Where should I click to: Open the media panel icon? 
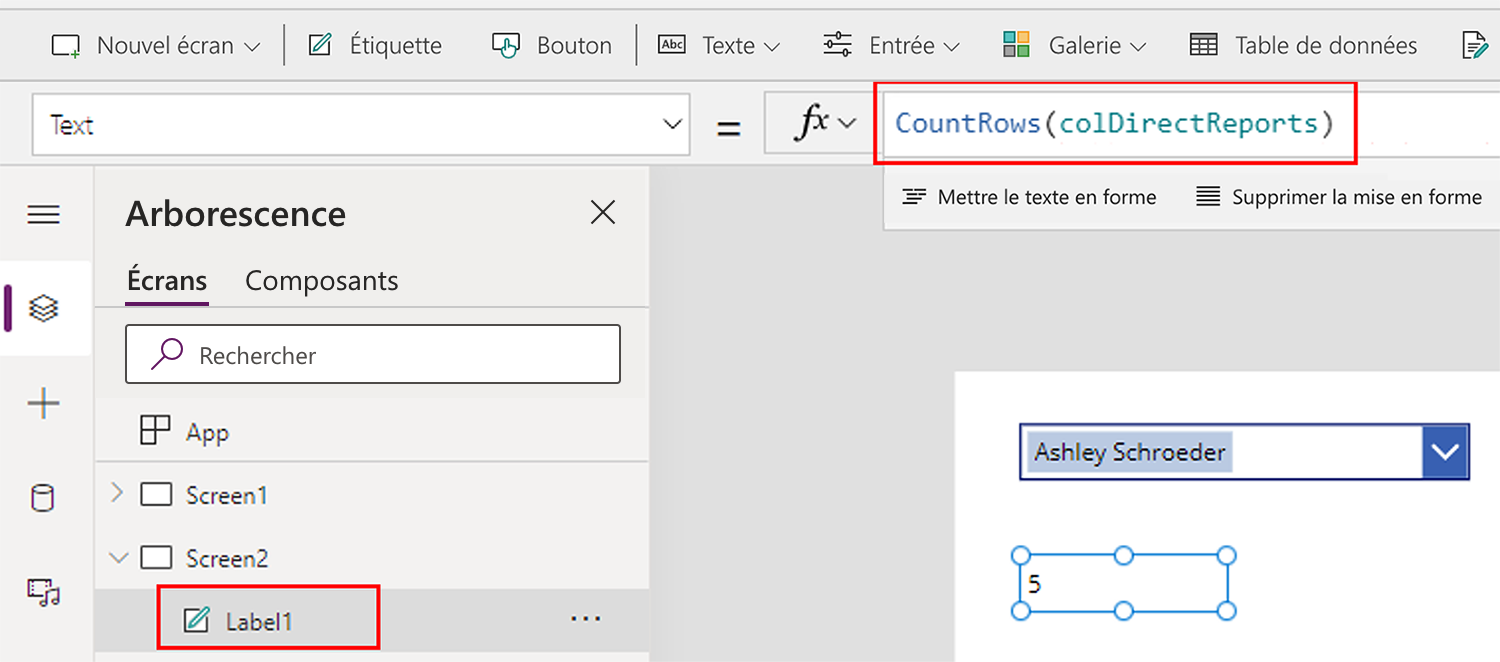point(43,591)
